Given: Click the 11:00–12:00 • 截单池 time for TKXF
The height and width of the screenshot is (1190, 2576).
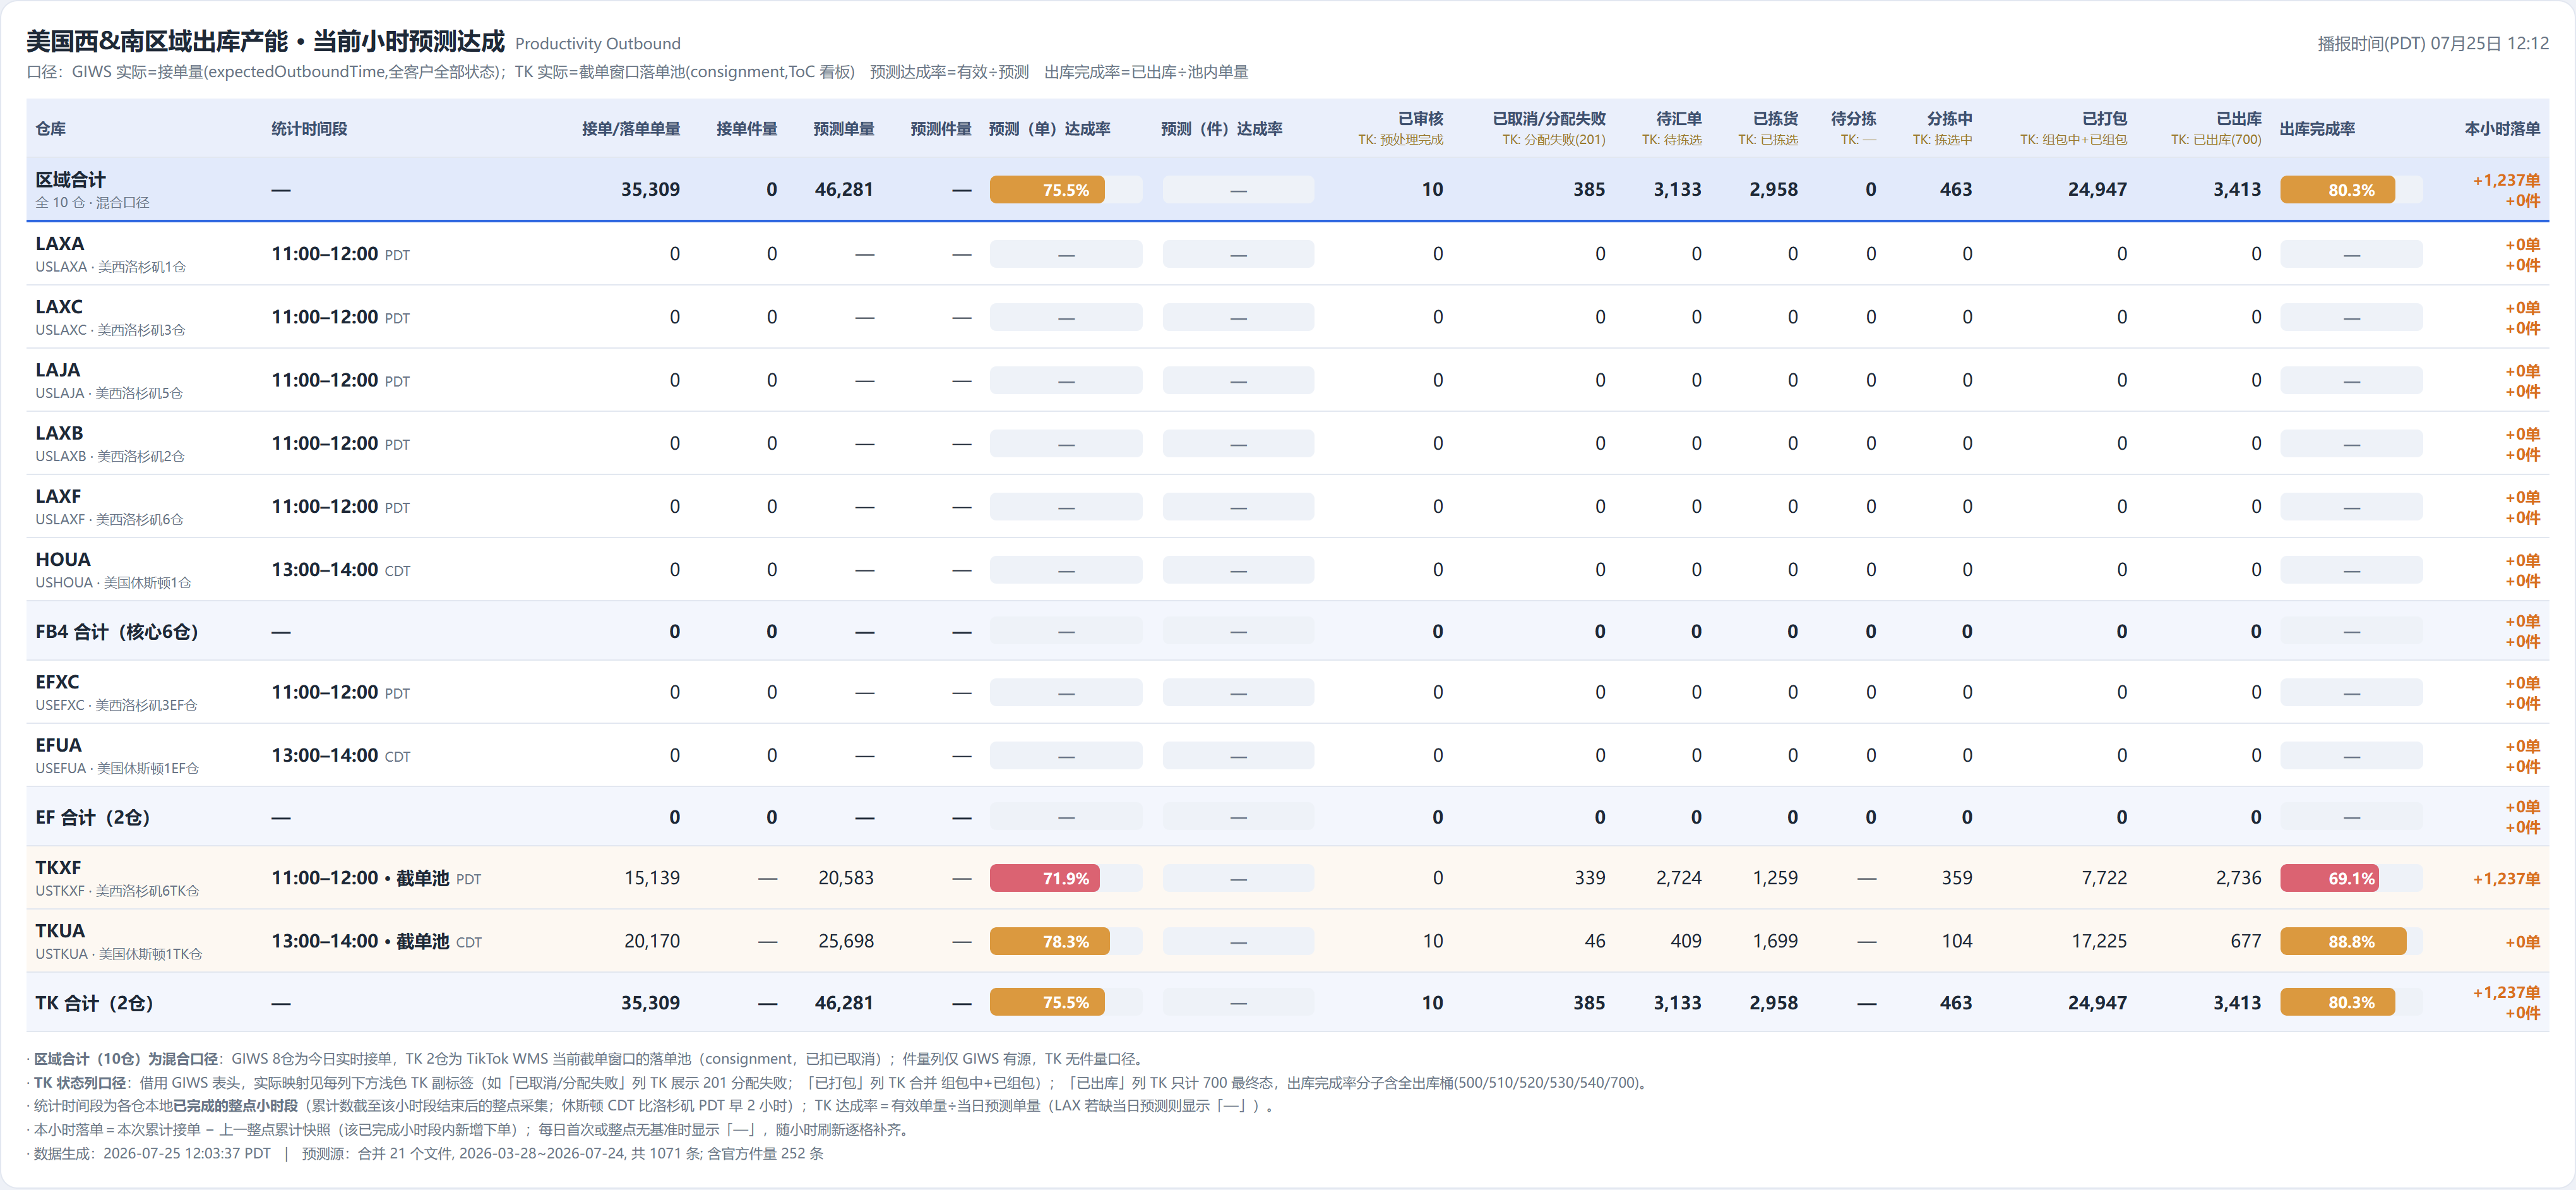Looking at the screenshot, I should (x=360, y=878).
